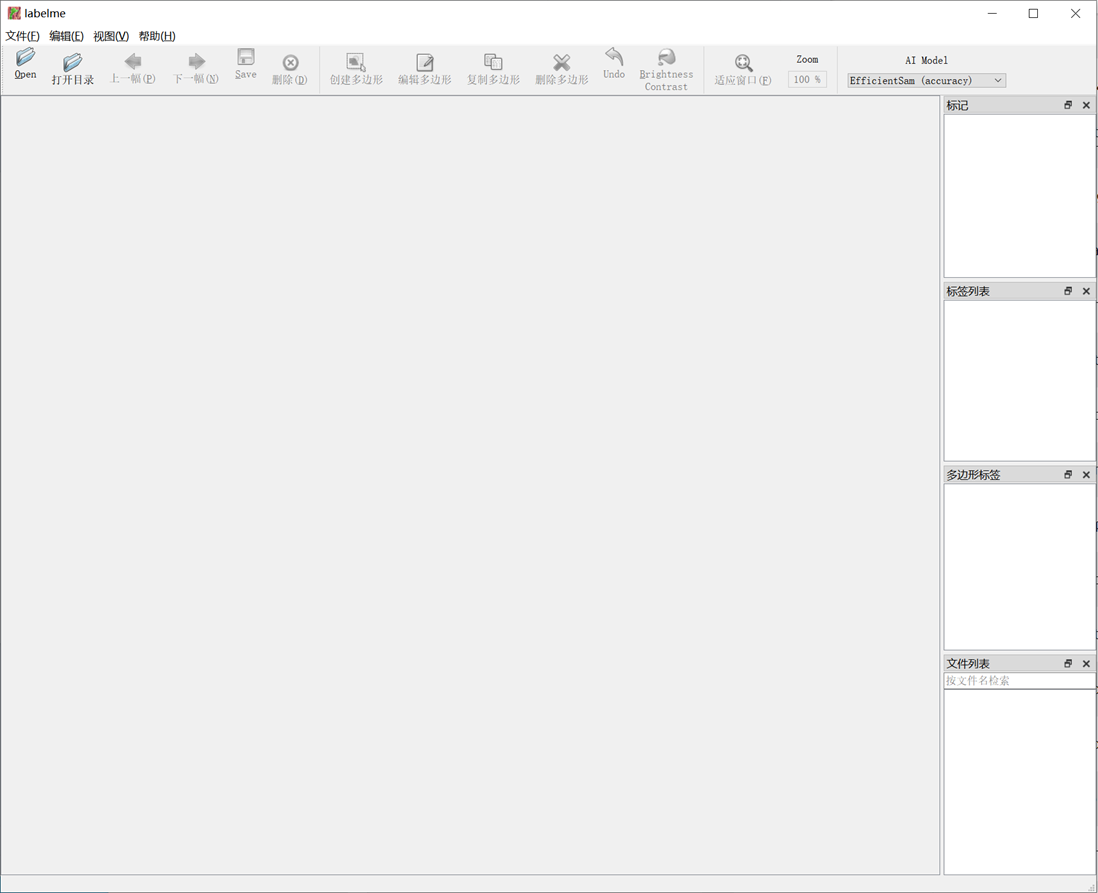Click the Zoom 100 % value field
The height and width of the screenshot is (893, 1098).
point(807,80)
